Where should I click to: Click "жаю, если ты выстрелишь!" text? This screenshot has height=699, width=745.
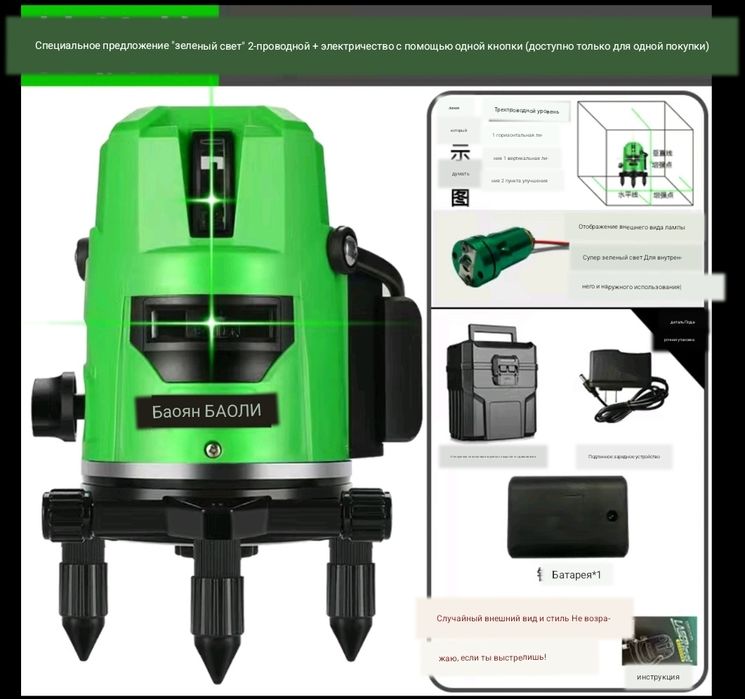(x=492, y=658)
